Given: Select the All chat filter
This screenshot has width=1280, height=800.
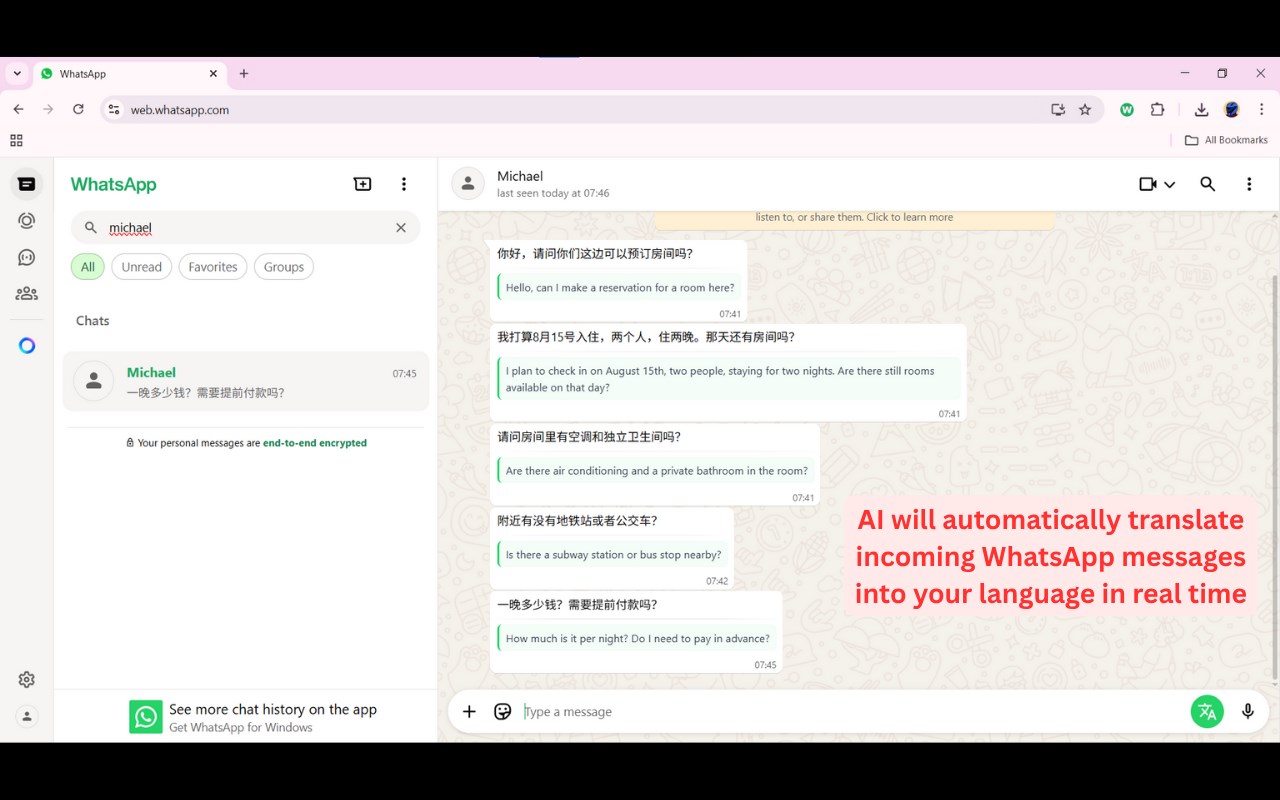Looking at the screenshot, I should coord(88,267).
